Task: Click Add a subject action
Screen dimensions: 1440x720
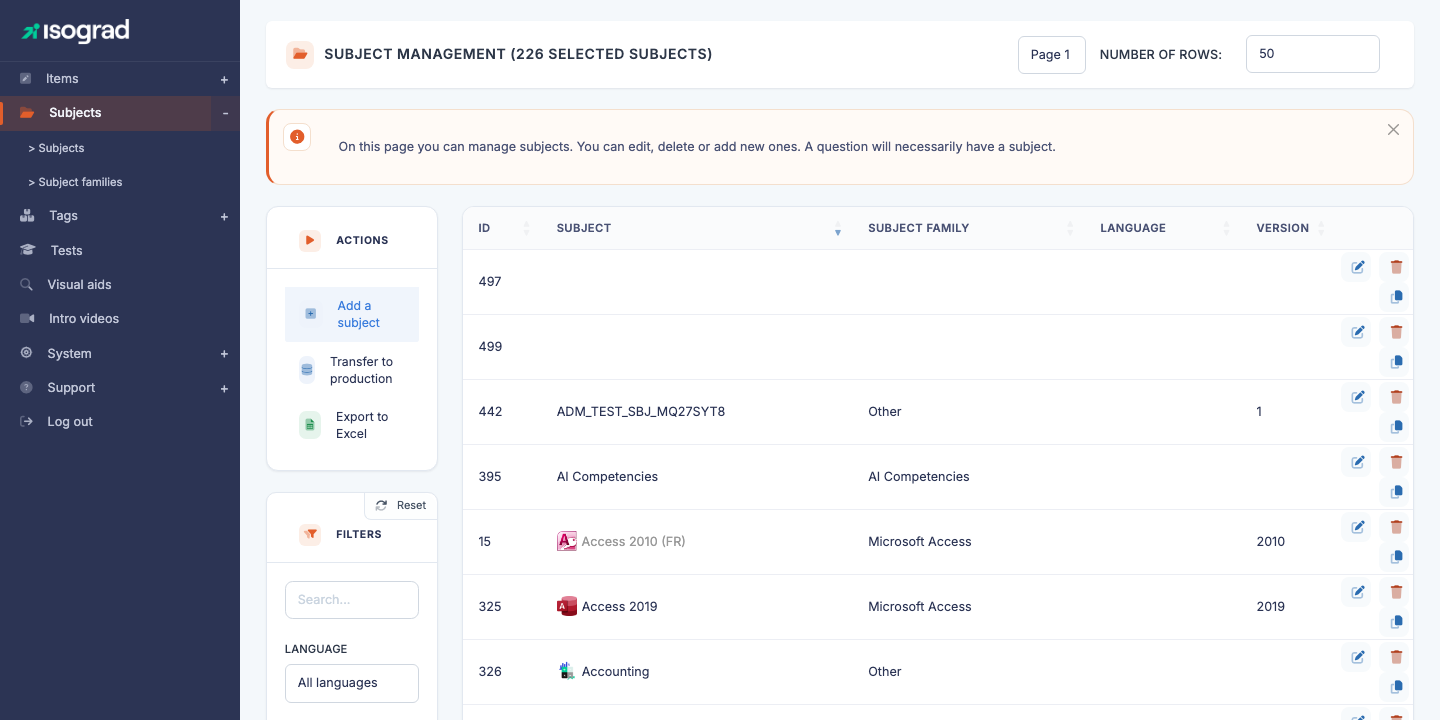Action: (x=352, y=314)
